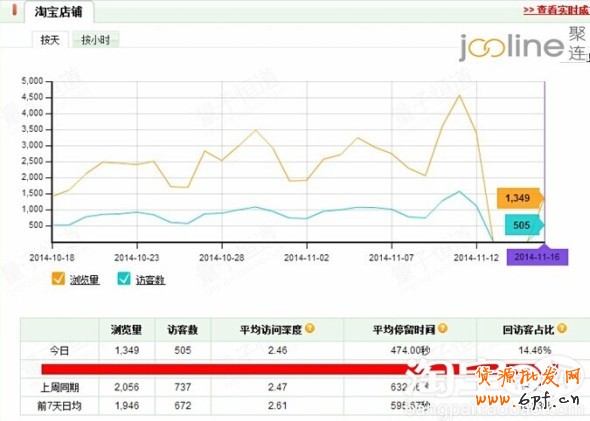This screenshot has width=590, height=421.
Task: Click the 2.46 average depth cell
Action: [x=278, y=350]
